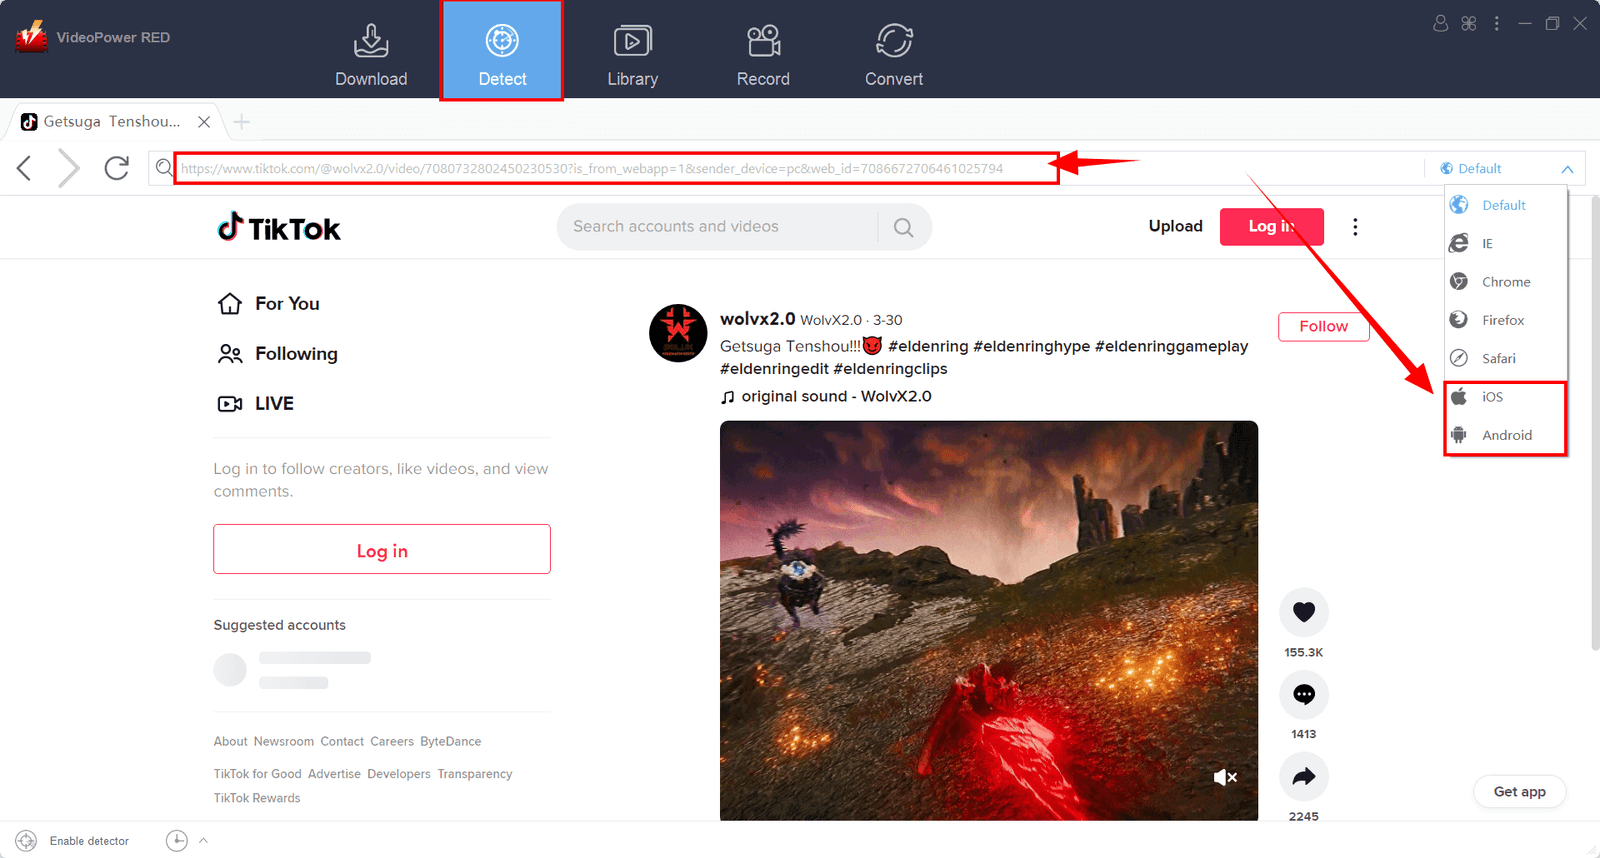Add a new browser tab
Viewport: 1600px width, 858px height.
click(x=241, y=122)
